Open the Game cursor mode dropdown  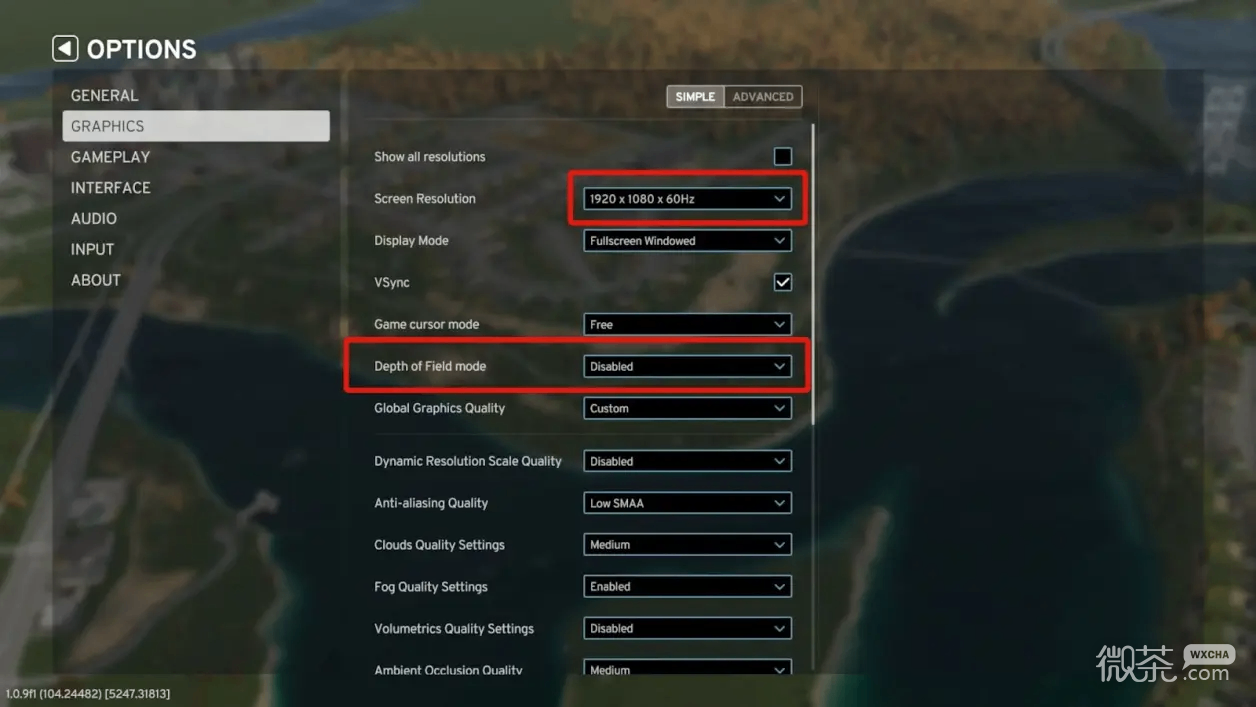click(687, 324)
